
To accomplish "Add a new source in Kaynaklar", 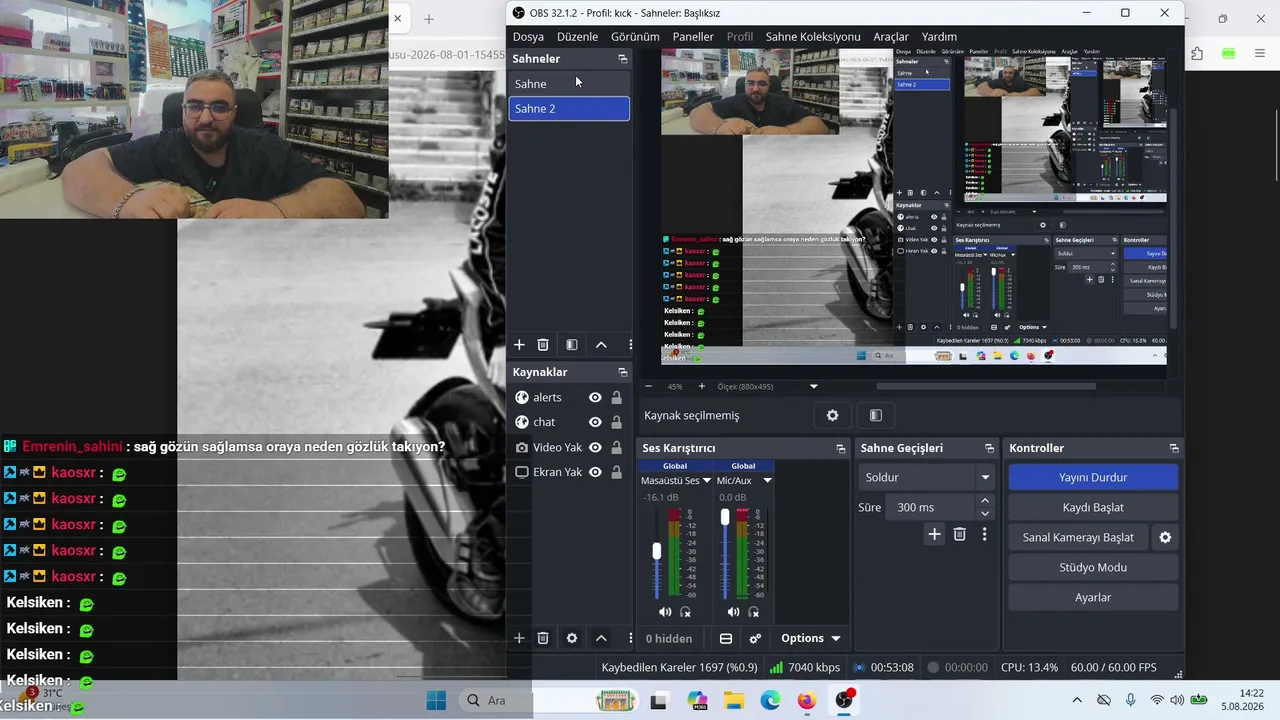I will point(519,638).
